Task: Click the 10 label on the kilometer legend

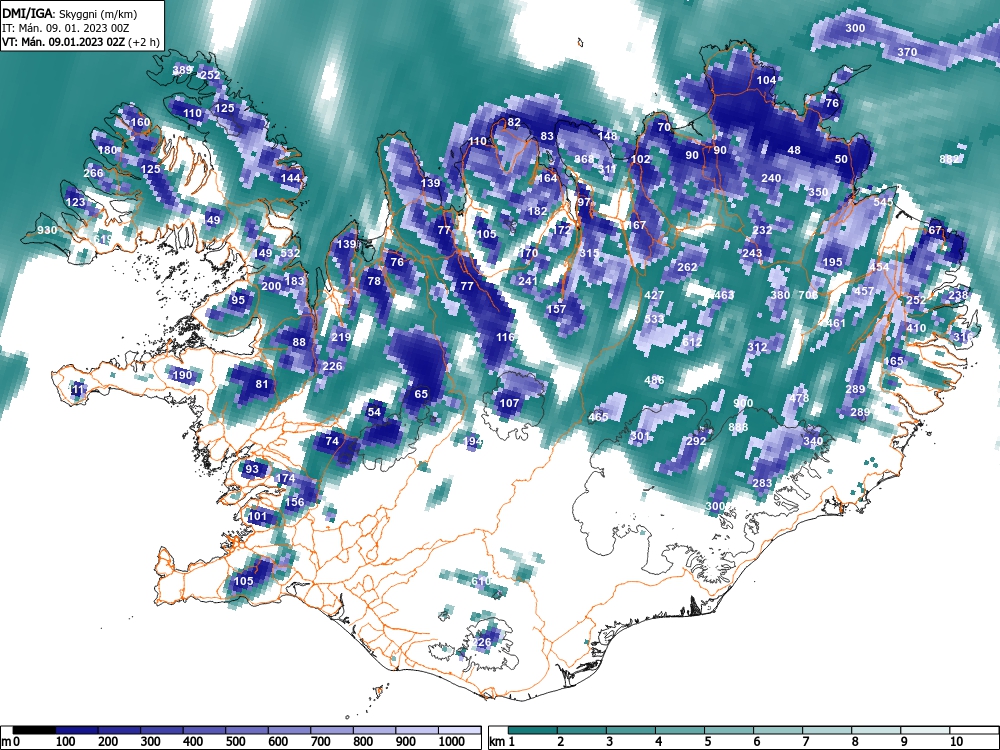Action: click(956, 742)
